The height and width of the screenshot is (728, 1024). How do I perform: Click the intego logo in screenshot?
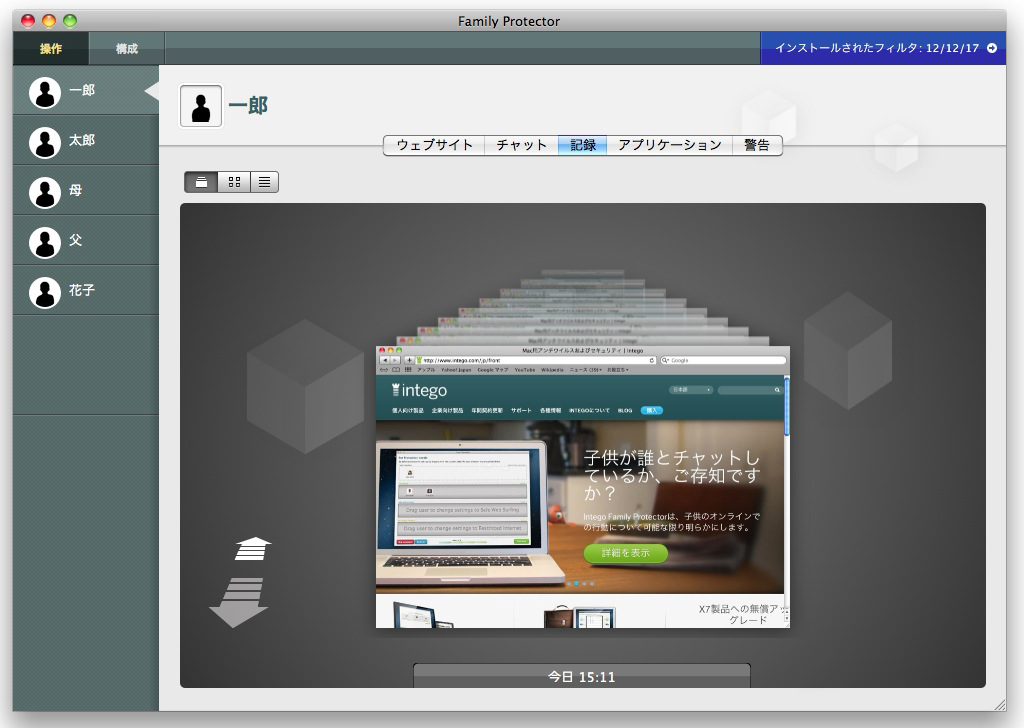tap(419, 390)
